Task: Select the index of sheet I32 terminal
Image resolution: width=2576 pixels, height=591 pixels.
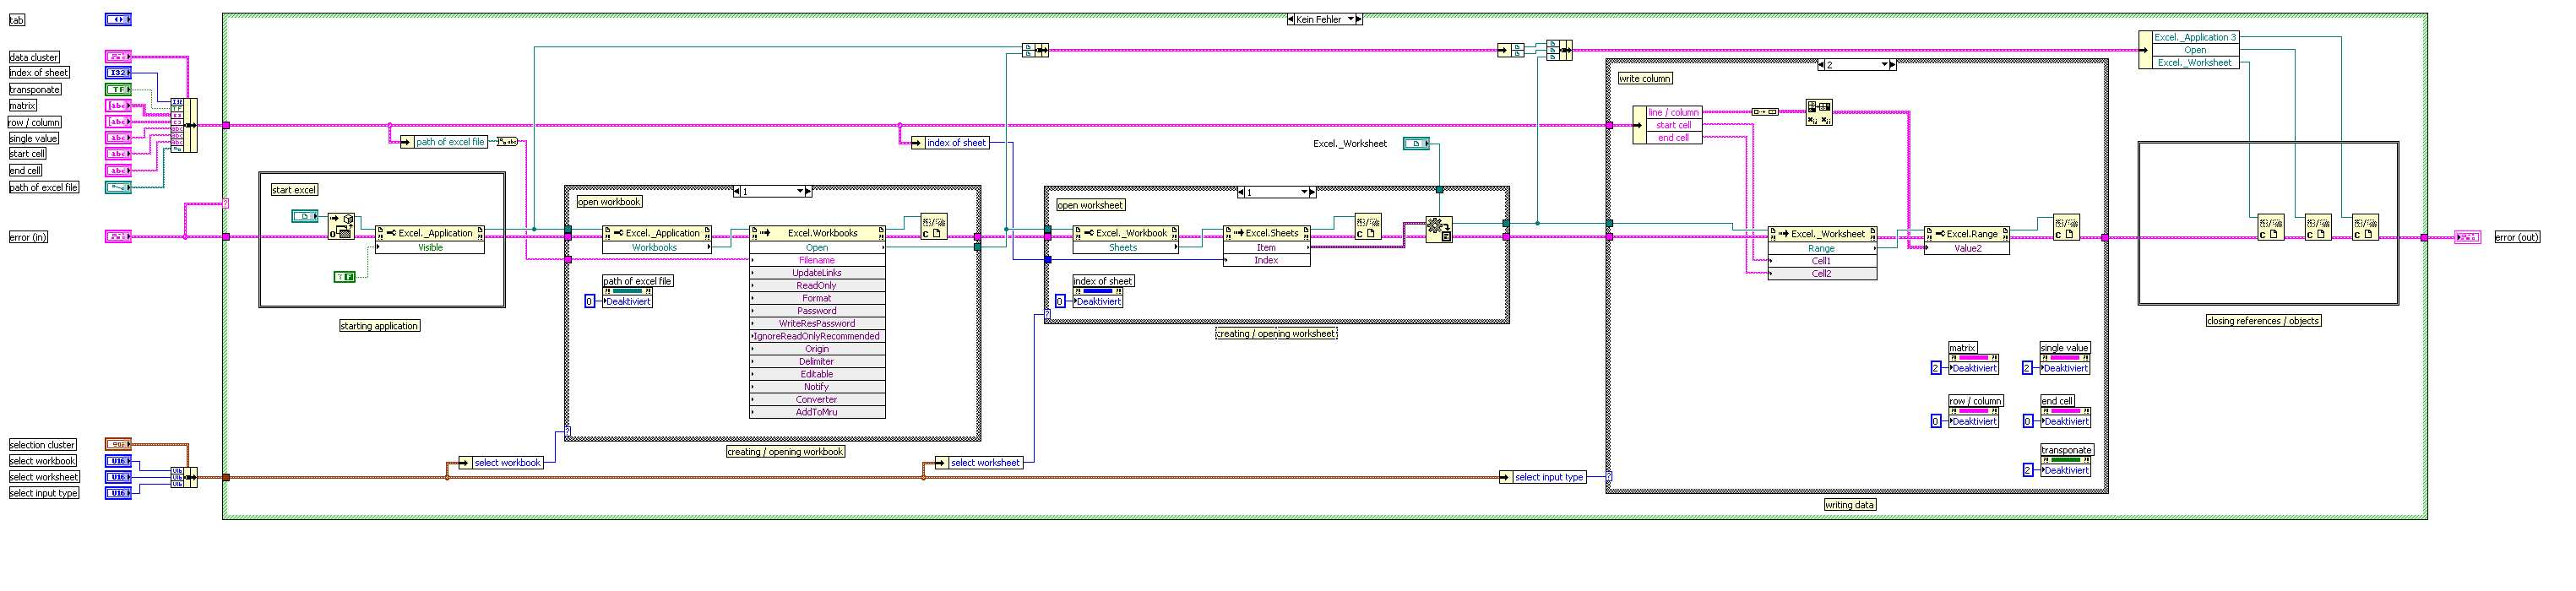Action: coord(118,73)
